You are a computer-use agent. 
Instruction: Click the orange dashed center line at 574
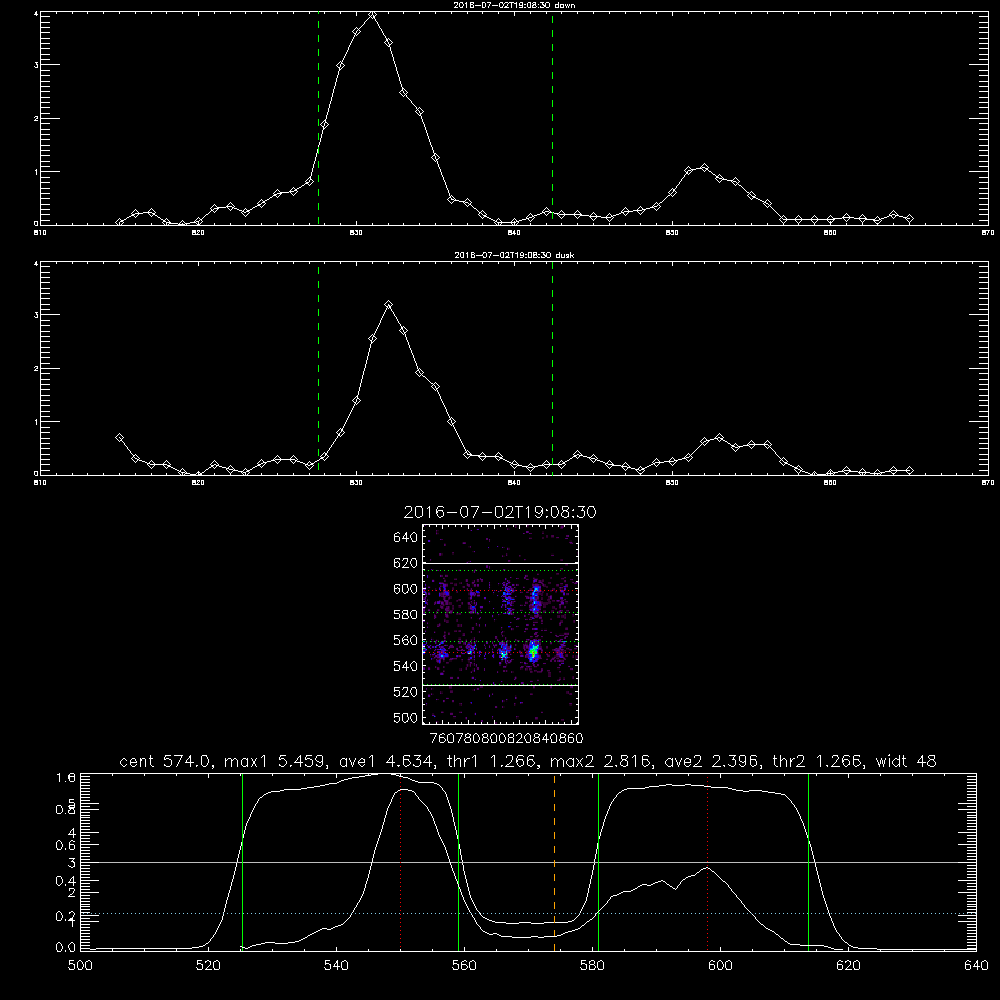[554, 862]
